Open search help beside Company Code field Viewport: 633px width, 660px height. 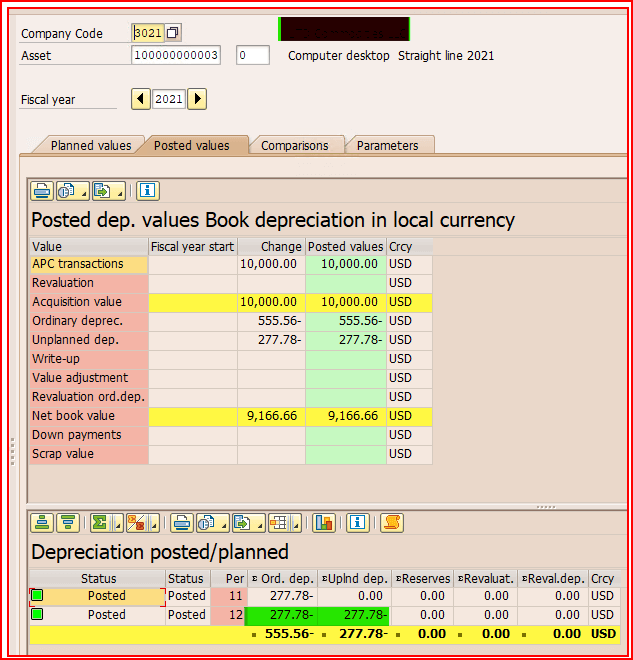[x=173, y=33]
